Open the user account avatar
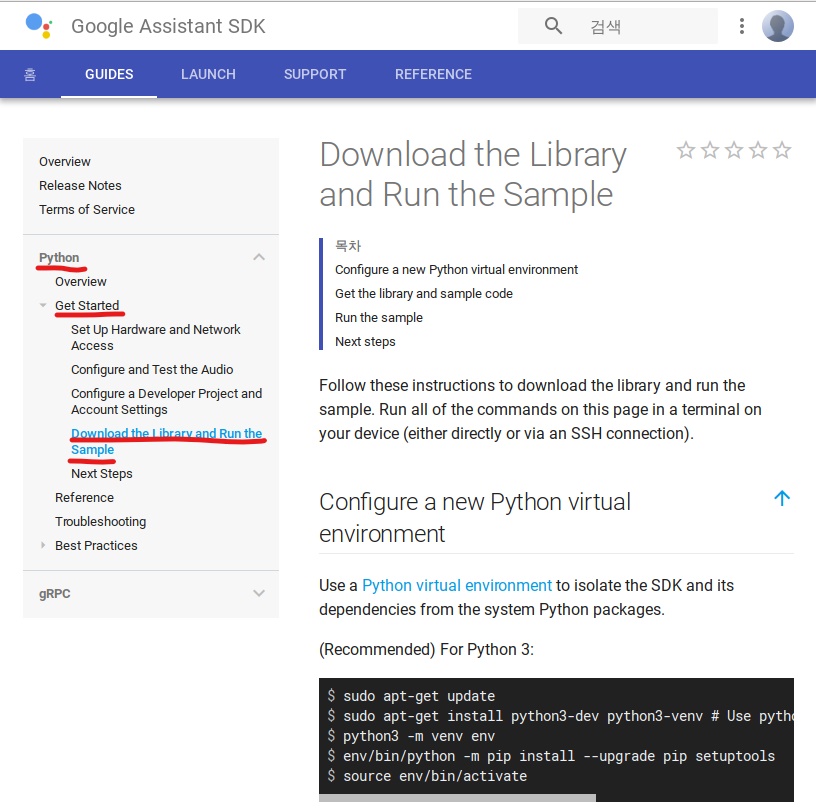Viewport: 816px width, 810px height. tap(777, 26)
